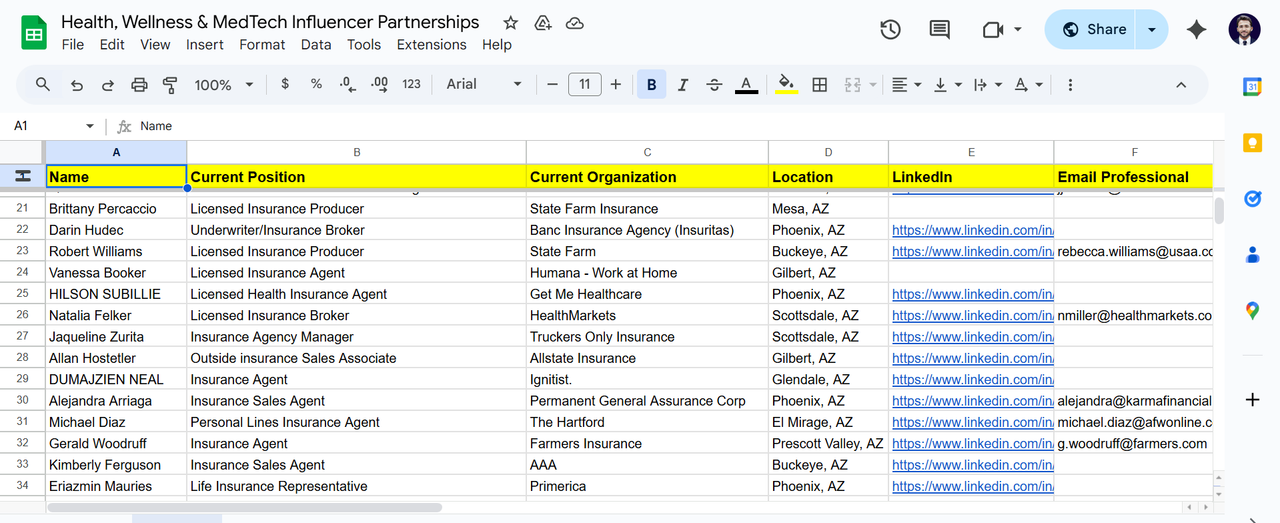
Task: Undo the last action
Action: pos(76,85)
